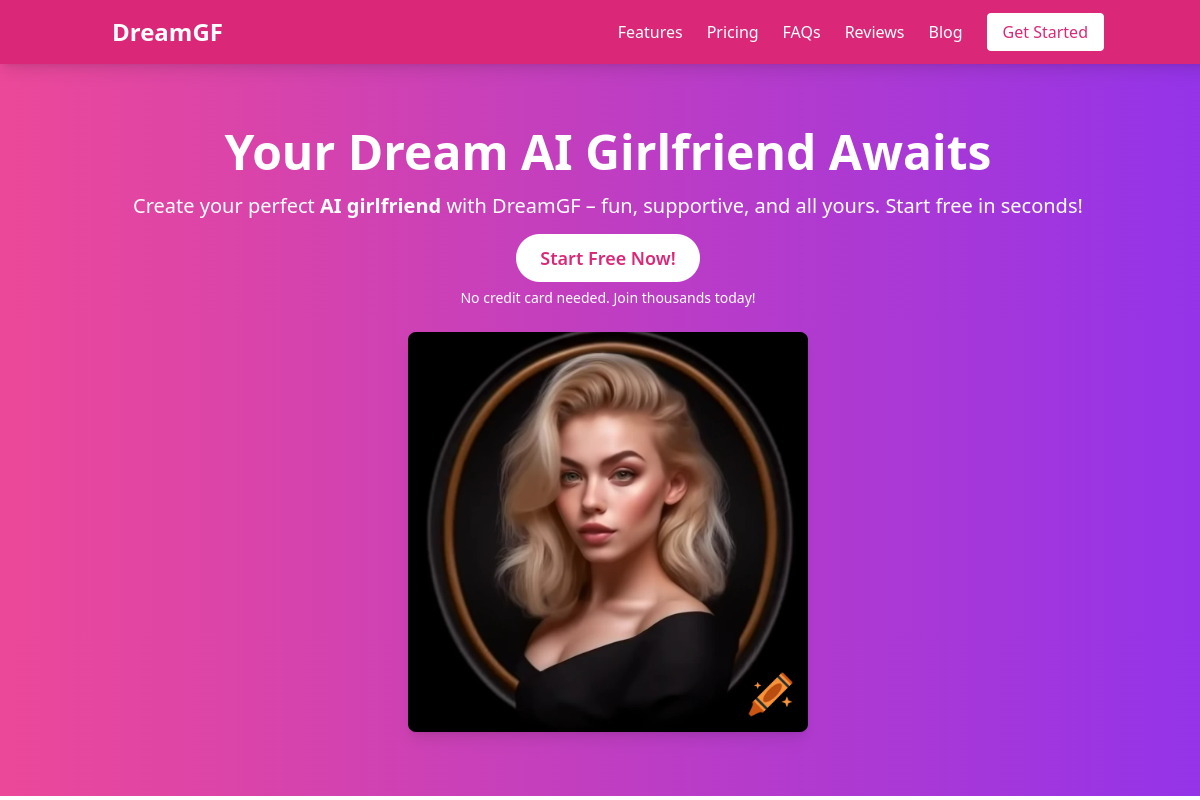Visit the Blog page link
This screenshot has height=800, width=1200.
(x=945, y=32)
